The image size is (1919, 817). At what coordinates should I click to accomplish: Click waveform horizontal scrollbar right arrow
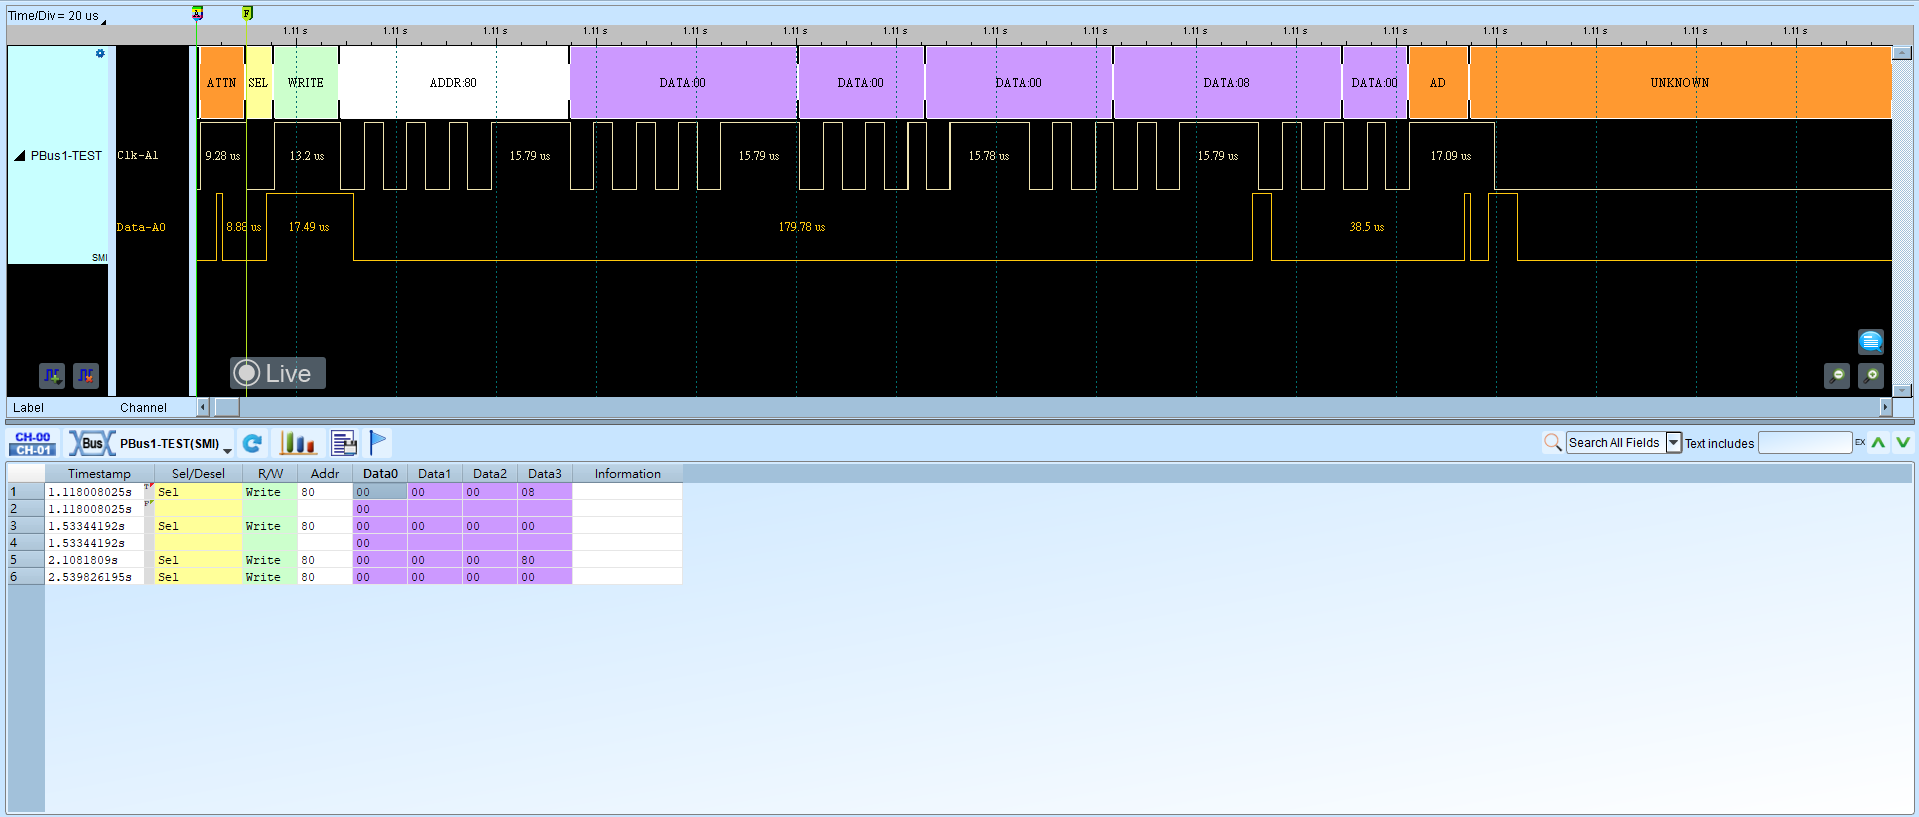(x=1886, y=407)
